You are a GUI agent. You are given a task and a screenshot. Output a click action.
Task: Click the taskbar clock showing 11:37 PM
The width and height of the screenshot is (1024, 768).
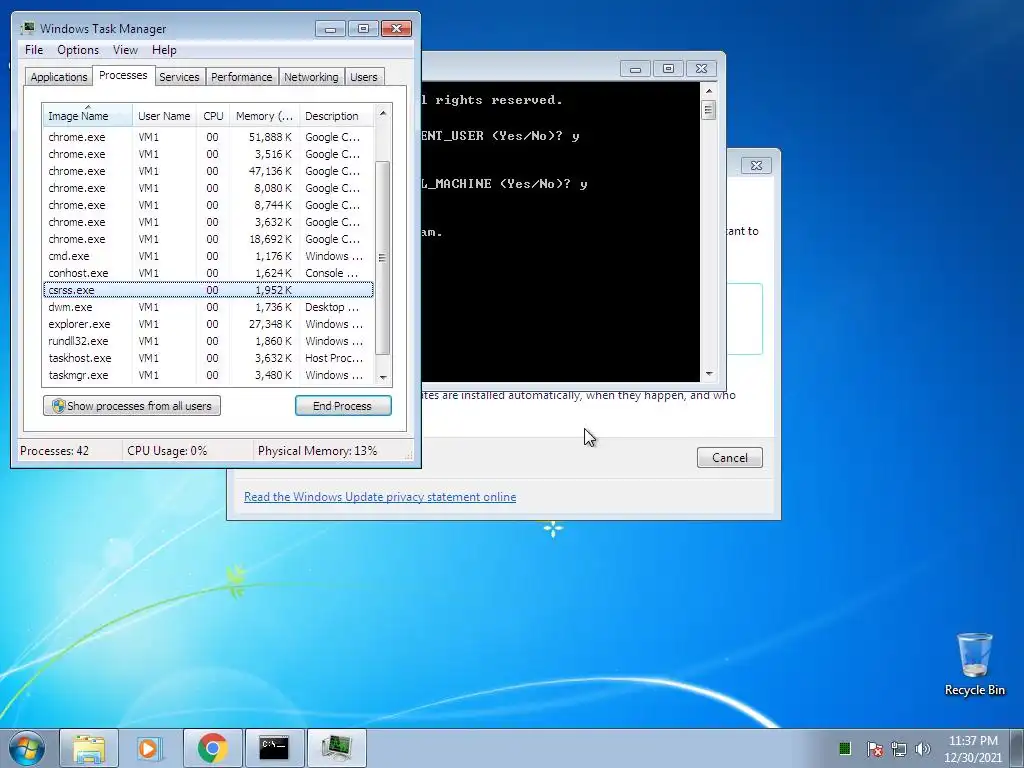[972, 748]
